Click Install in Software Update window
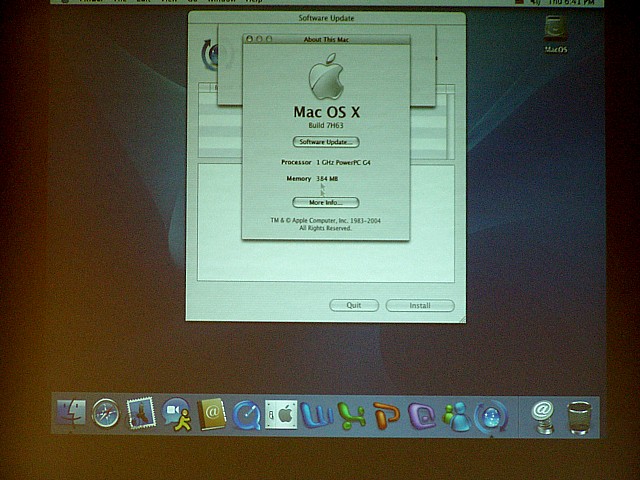 click(420, 305)
